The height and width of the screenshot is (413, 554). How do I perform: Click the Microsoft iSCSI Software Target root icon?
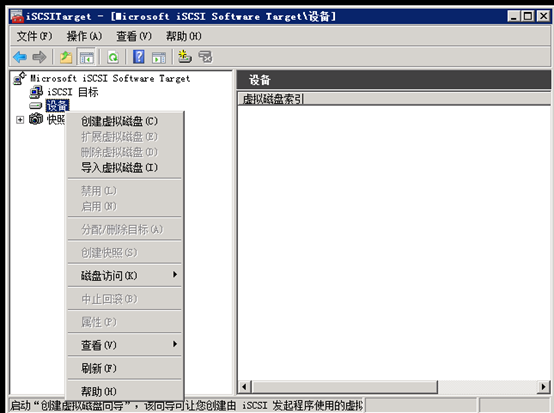(x=20, y=78)
